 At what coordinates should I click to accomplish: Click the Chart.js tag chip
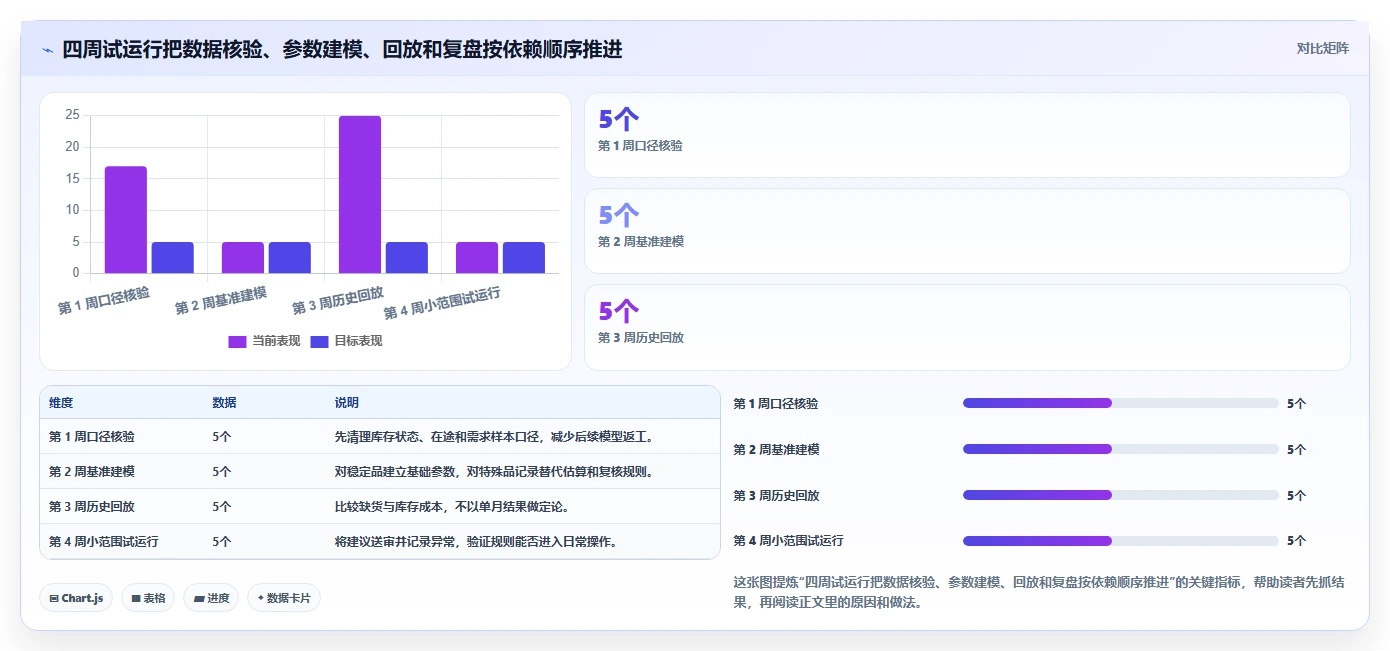coord(77,598)
